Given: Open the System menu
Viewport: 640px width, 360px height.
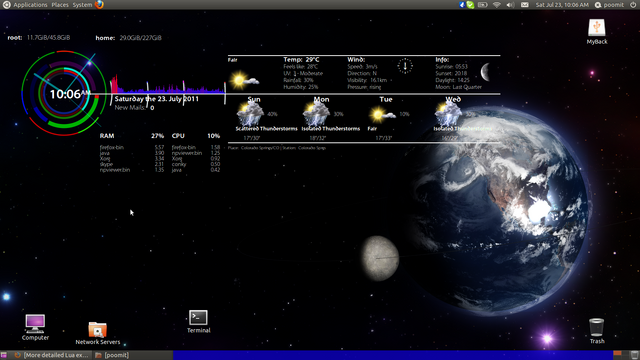Looking at the screenshot, I should point(82,5).
